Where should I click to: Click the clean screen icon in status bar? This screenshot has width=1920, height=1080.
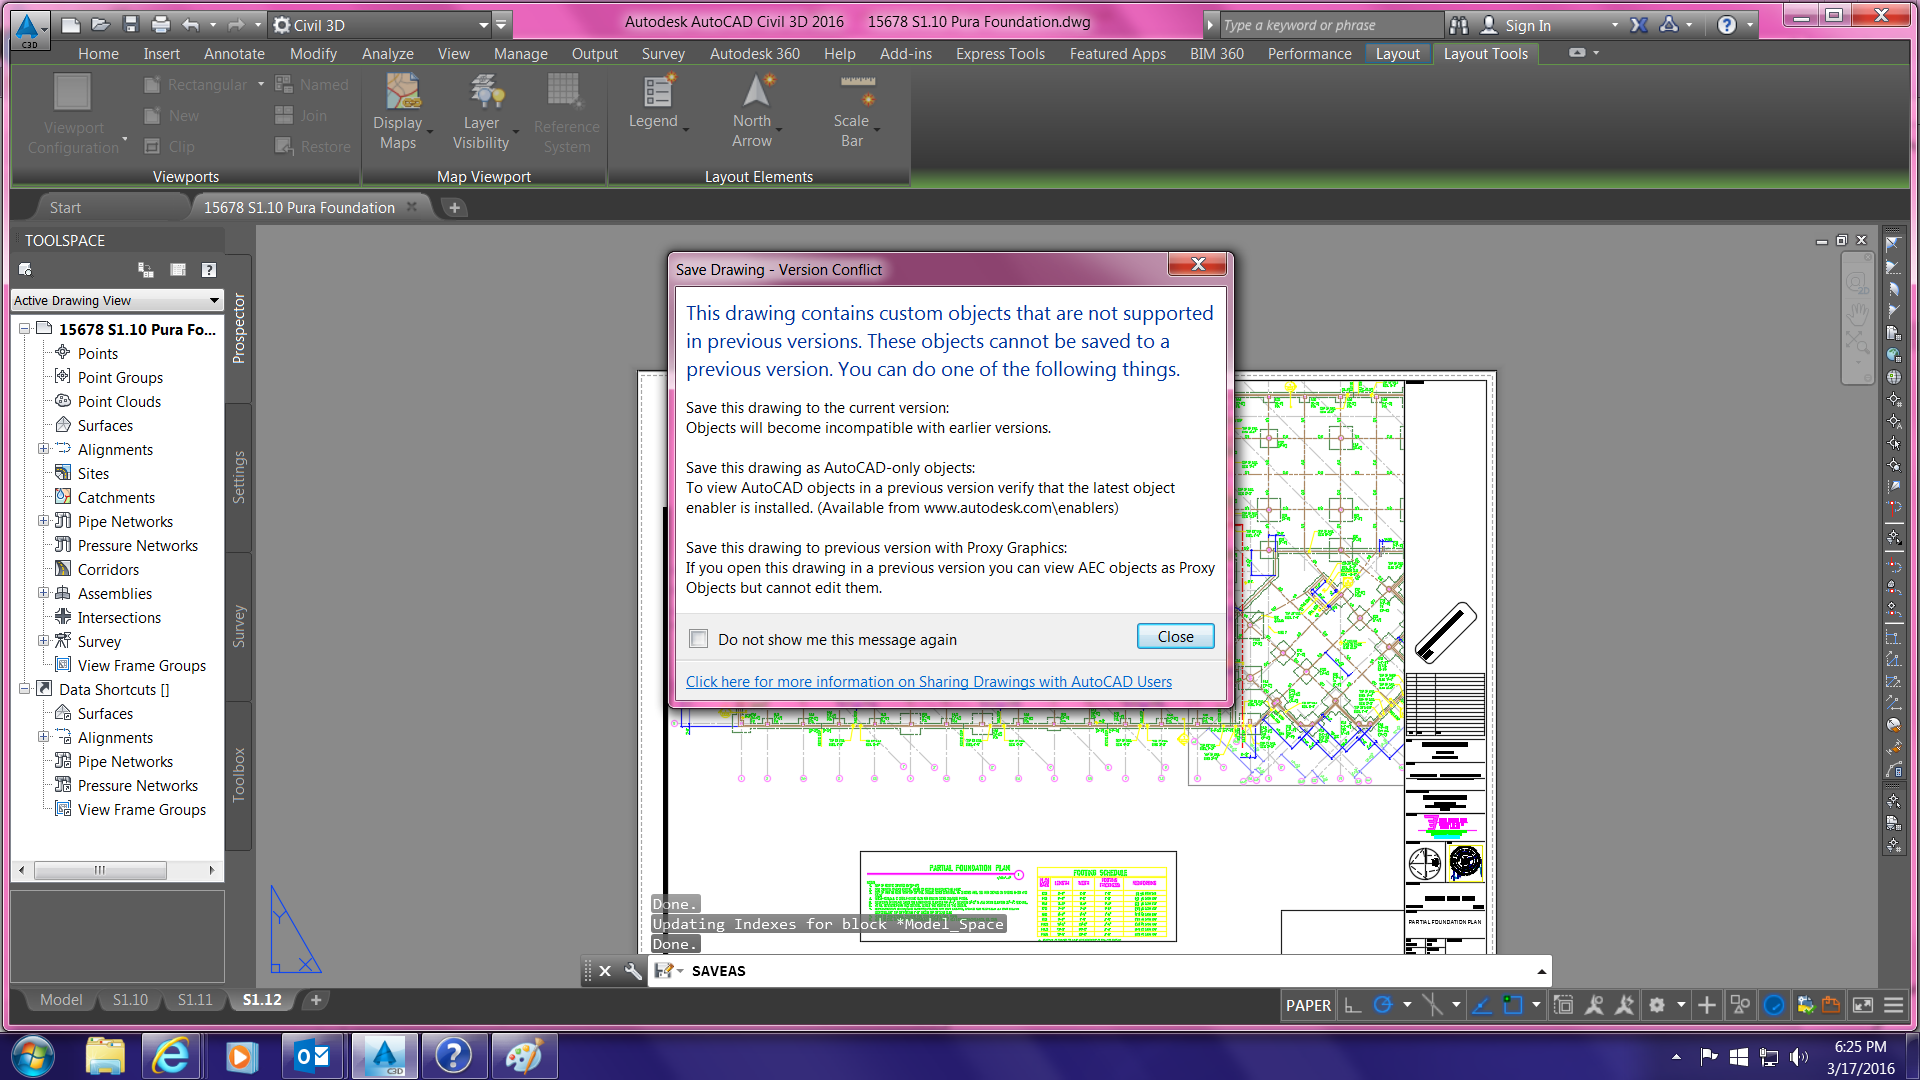click(1862, 1005)
